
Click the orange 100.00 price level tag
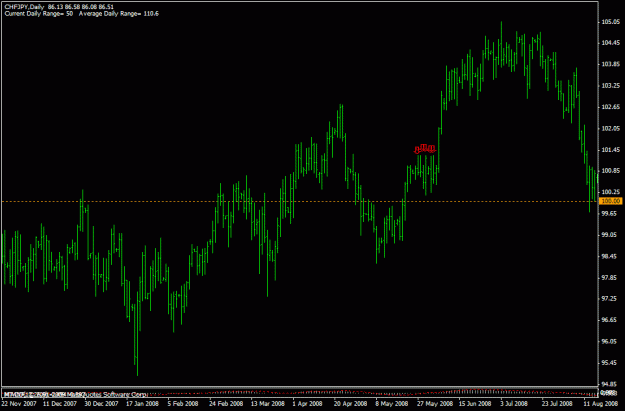[x=610, y=201]
